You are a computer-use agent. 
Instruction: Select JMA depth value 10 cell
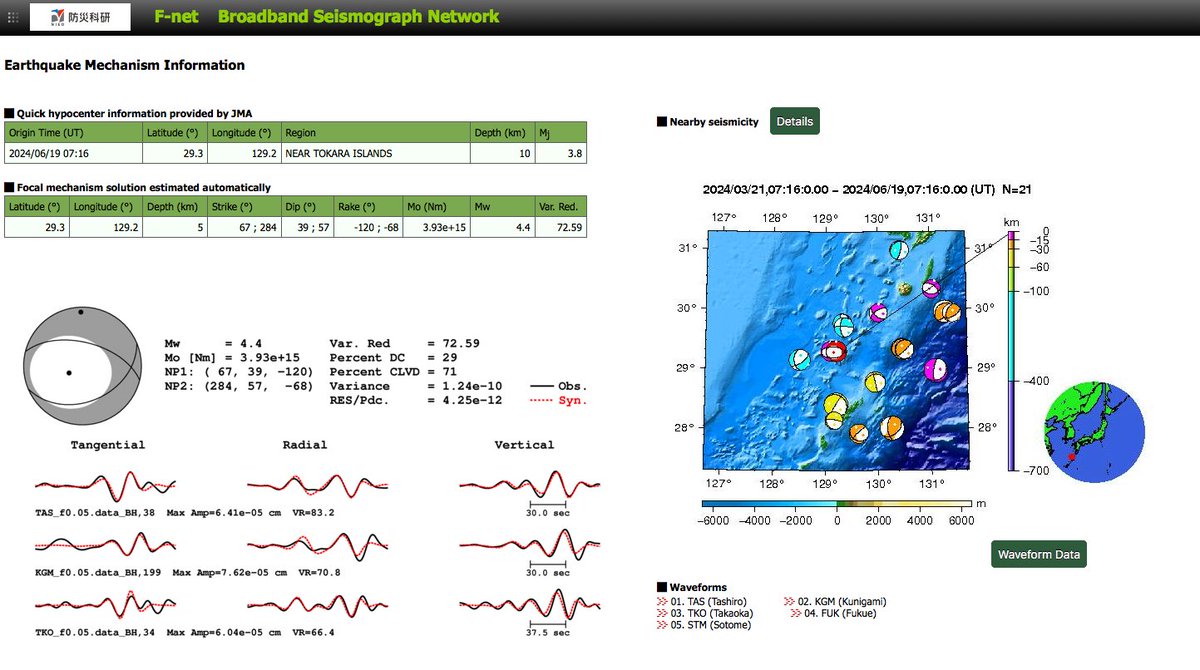pyautogui.click(x=503, y=153)
